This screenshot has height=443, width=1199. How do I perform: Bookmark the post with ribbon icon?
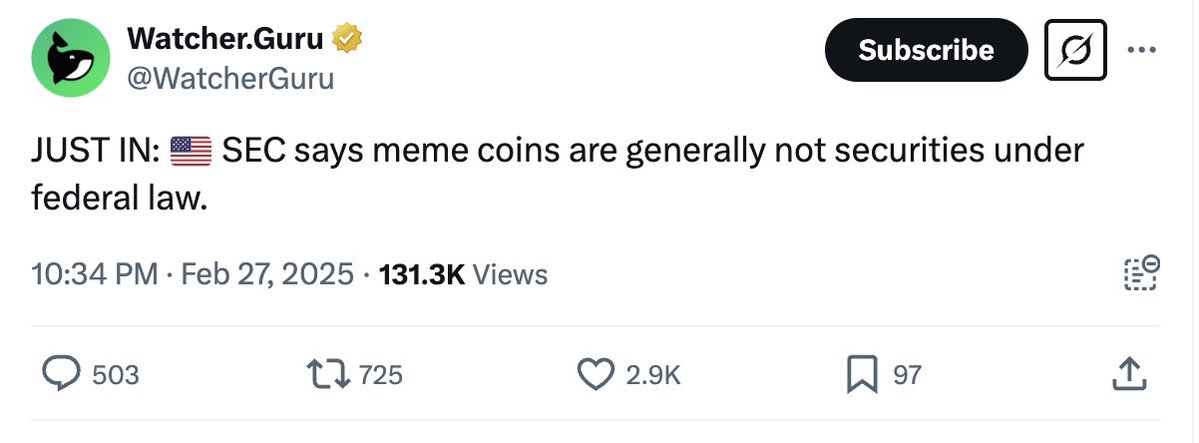863,375
